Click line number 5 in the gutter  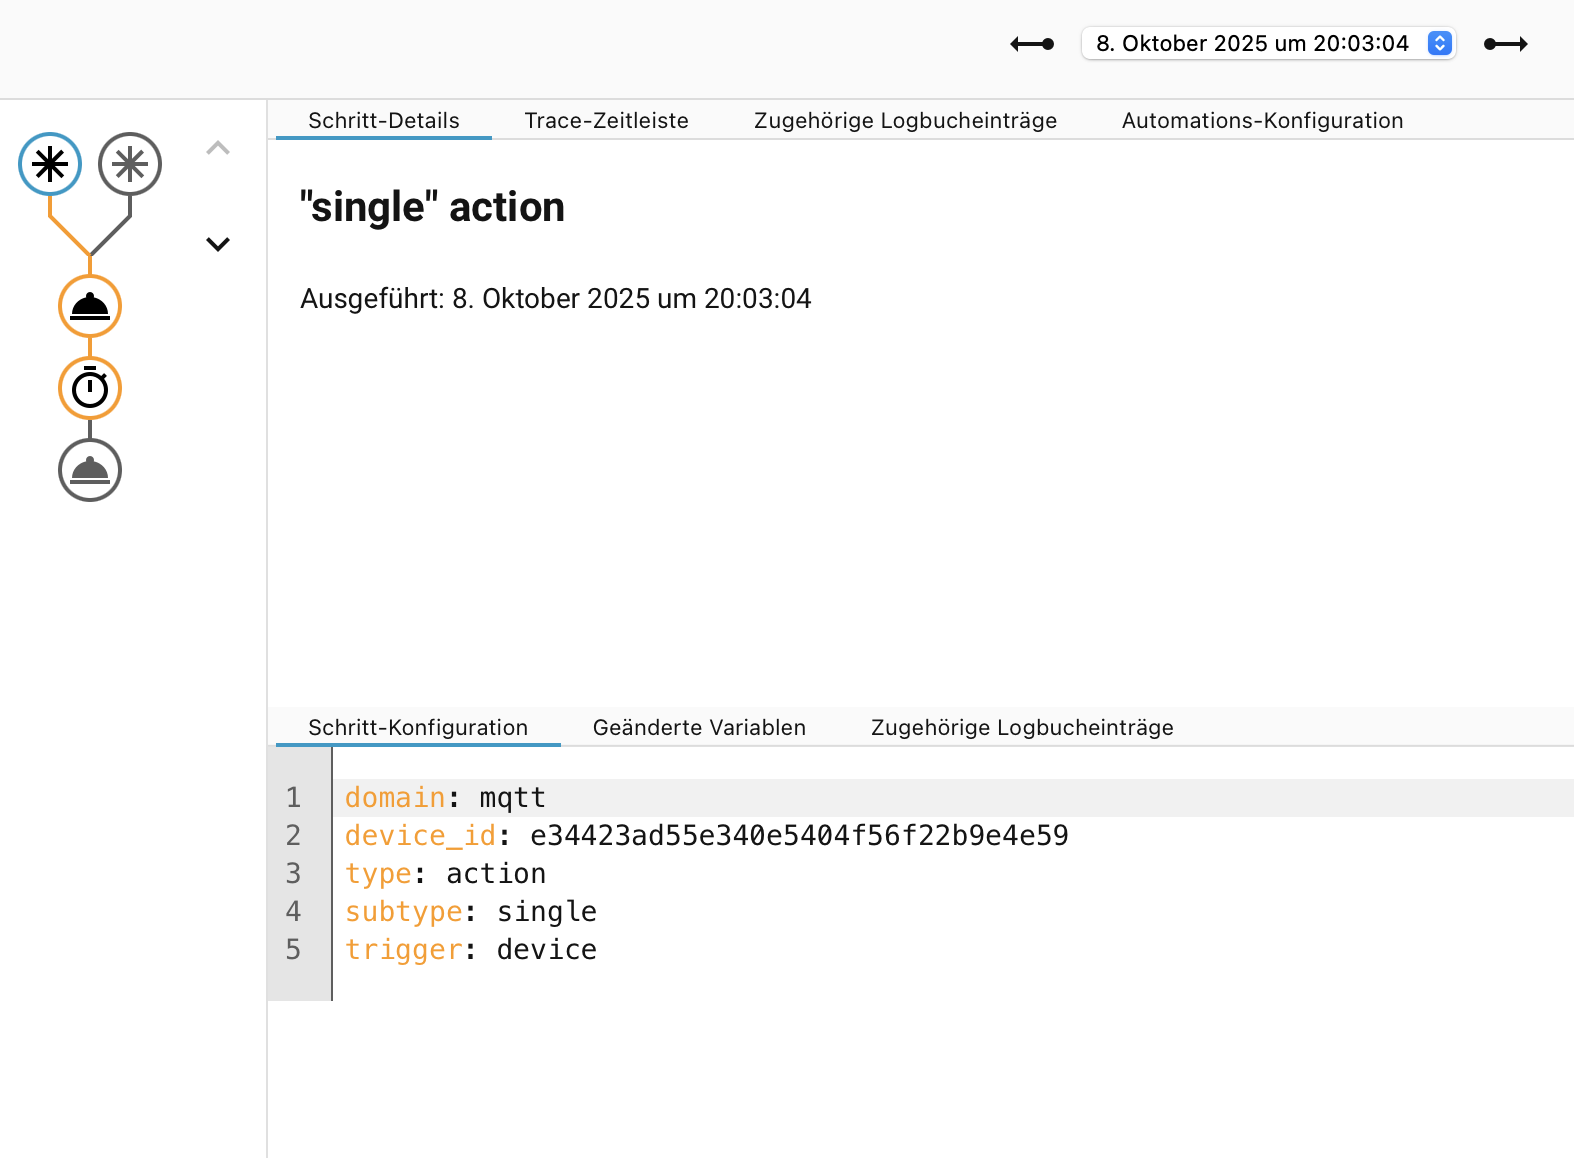(293, 950)
